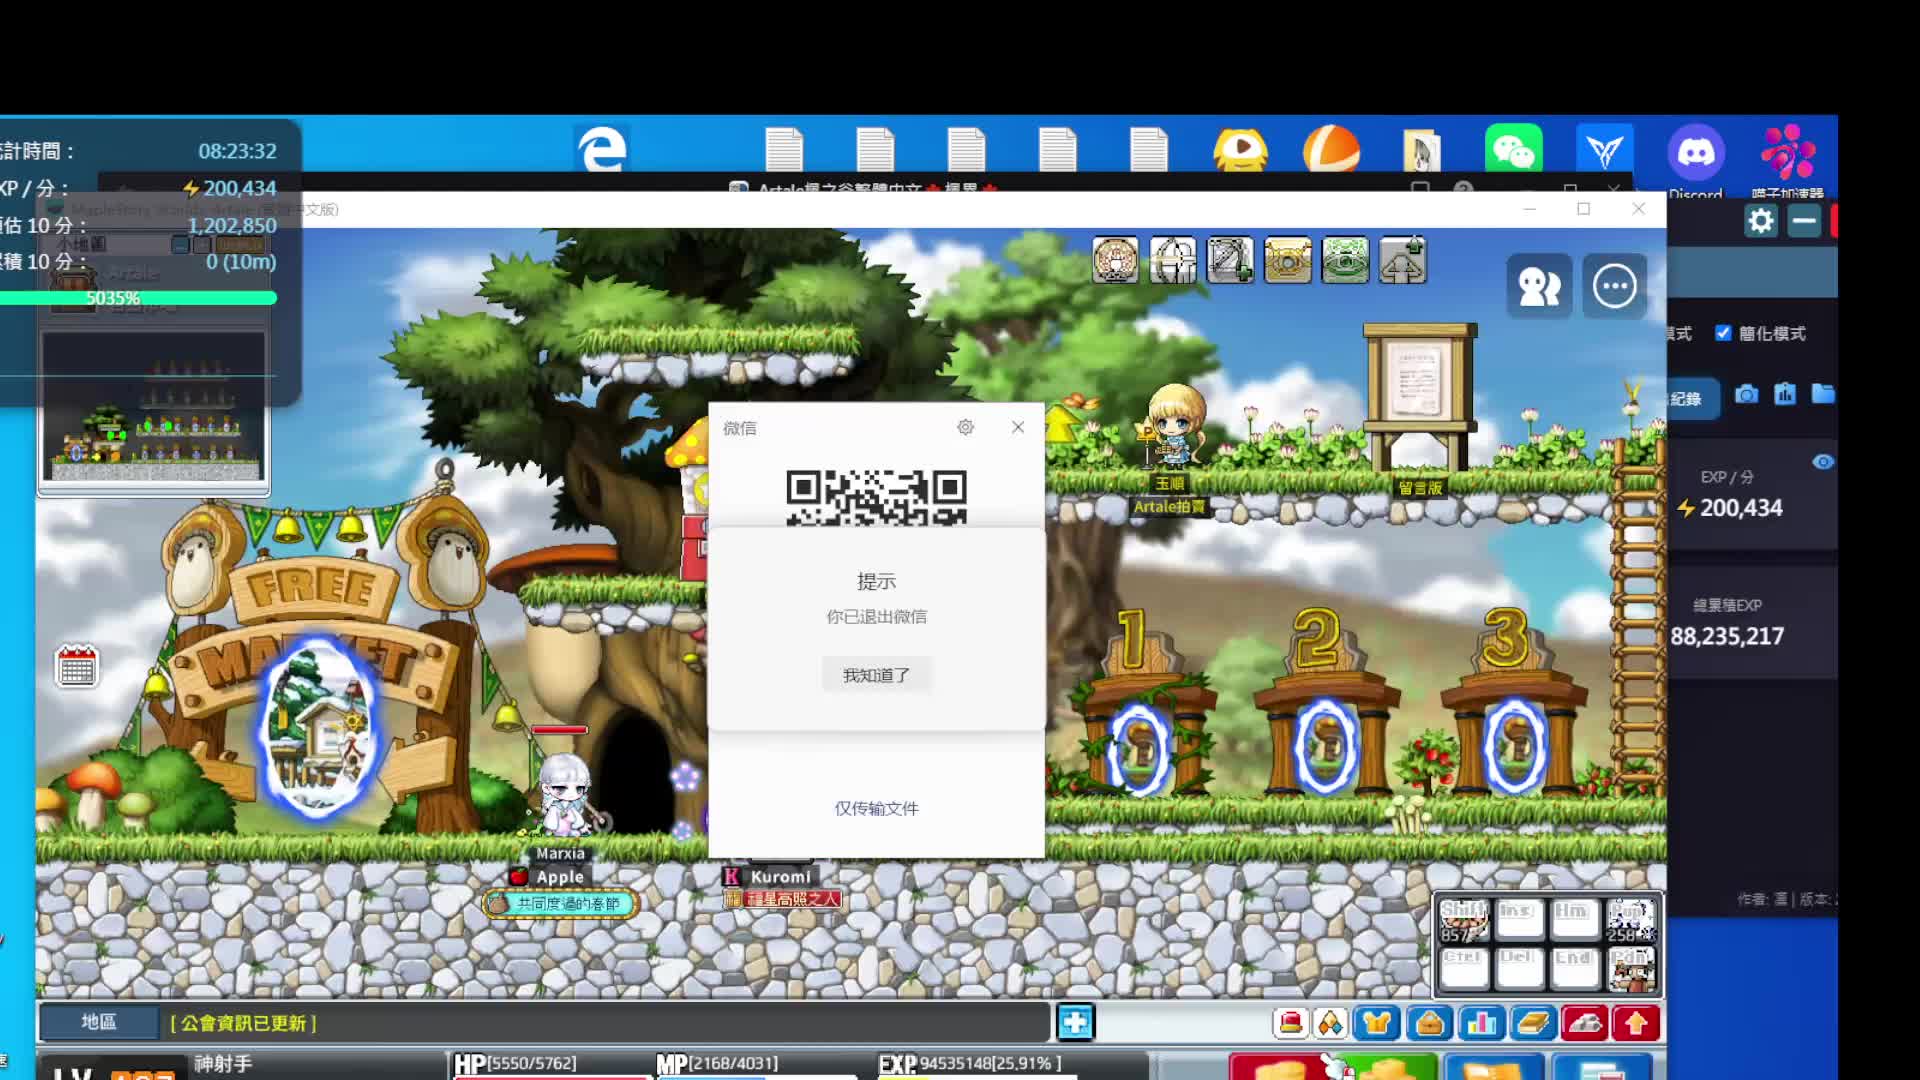Image resolution: width=1920 pixels, height=1080 pixels.
Task: Click the calendar event icon
Action: point(77,666)
